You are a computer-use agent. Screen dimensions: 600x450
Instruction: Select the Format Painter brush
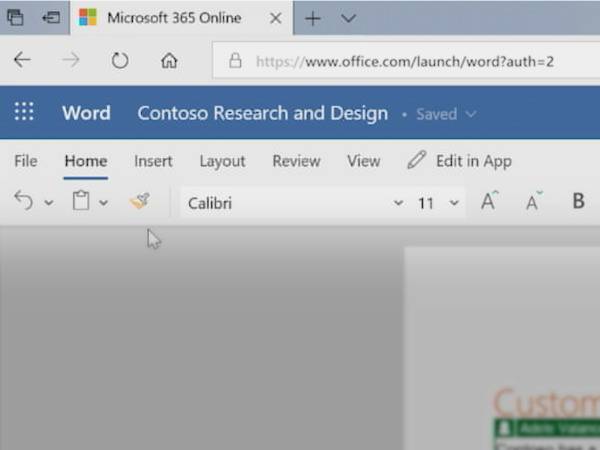(140, 201)
